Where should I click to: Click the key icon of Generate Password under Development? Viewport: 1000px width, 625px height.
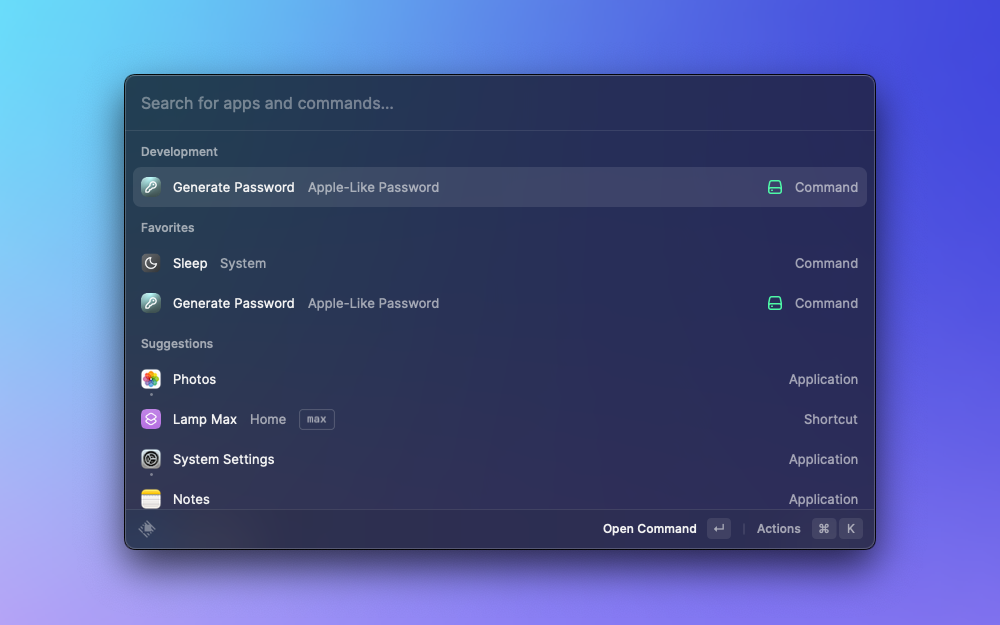tap(151, 187)
